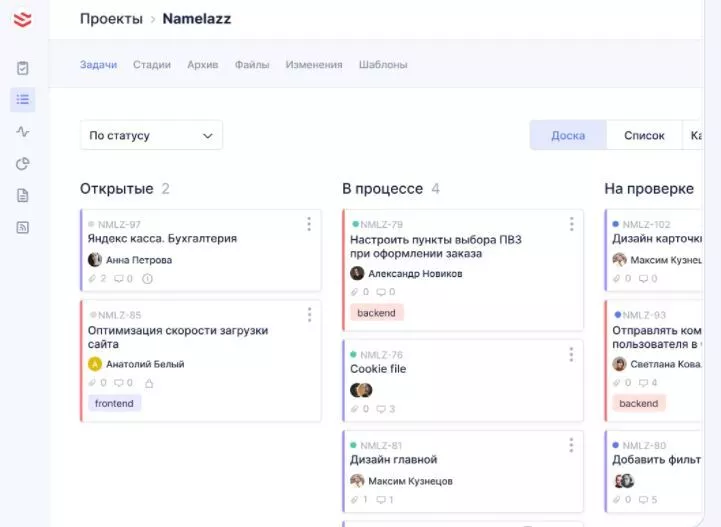Open the По статусу grouping dropdown
Screen dimensions: 721x527
151,135
